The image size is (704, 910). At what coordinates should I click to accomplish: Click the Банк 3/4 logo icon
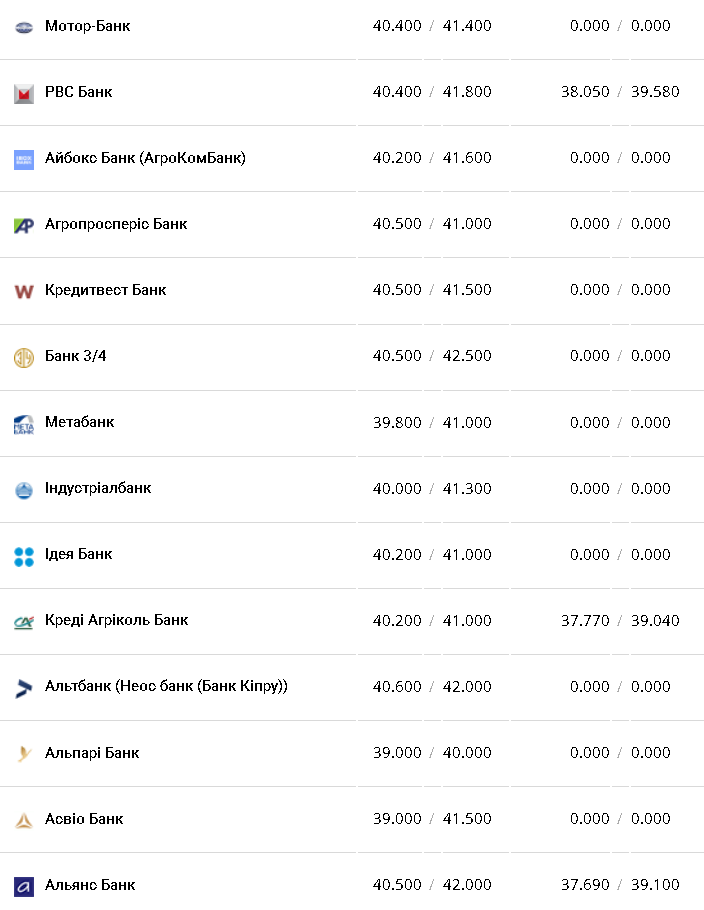(24, 357)
